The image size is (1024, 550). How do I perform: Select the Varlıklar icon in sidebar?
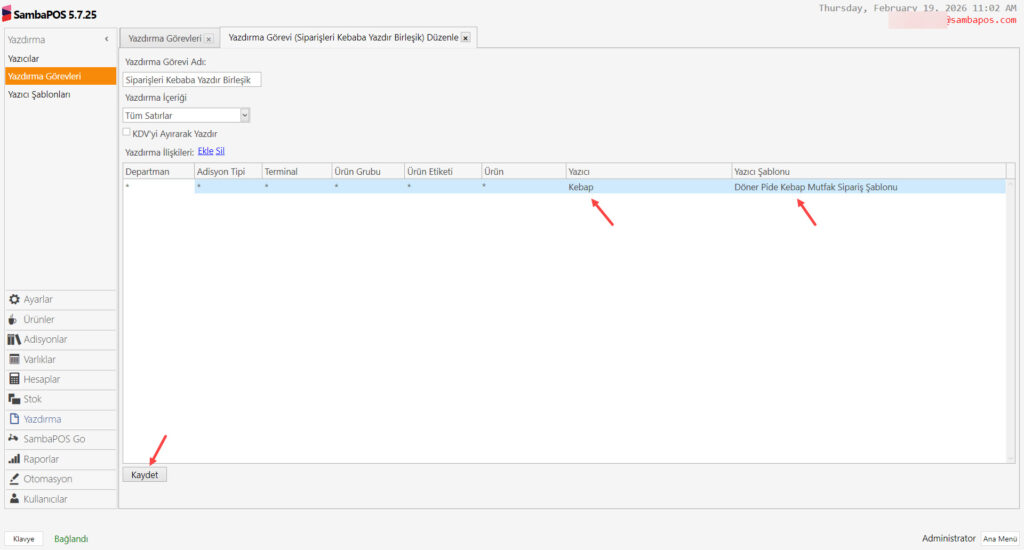tap(14, 359)
